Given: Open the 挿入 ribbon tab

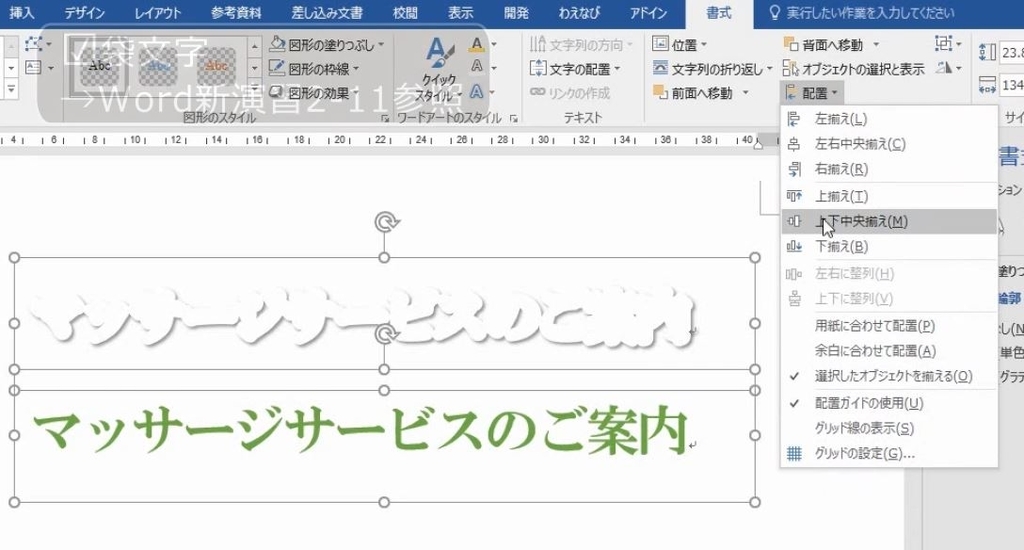Looking at the screenshot, I should (x=22, y=13).
